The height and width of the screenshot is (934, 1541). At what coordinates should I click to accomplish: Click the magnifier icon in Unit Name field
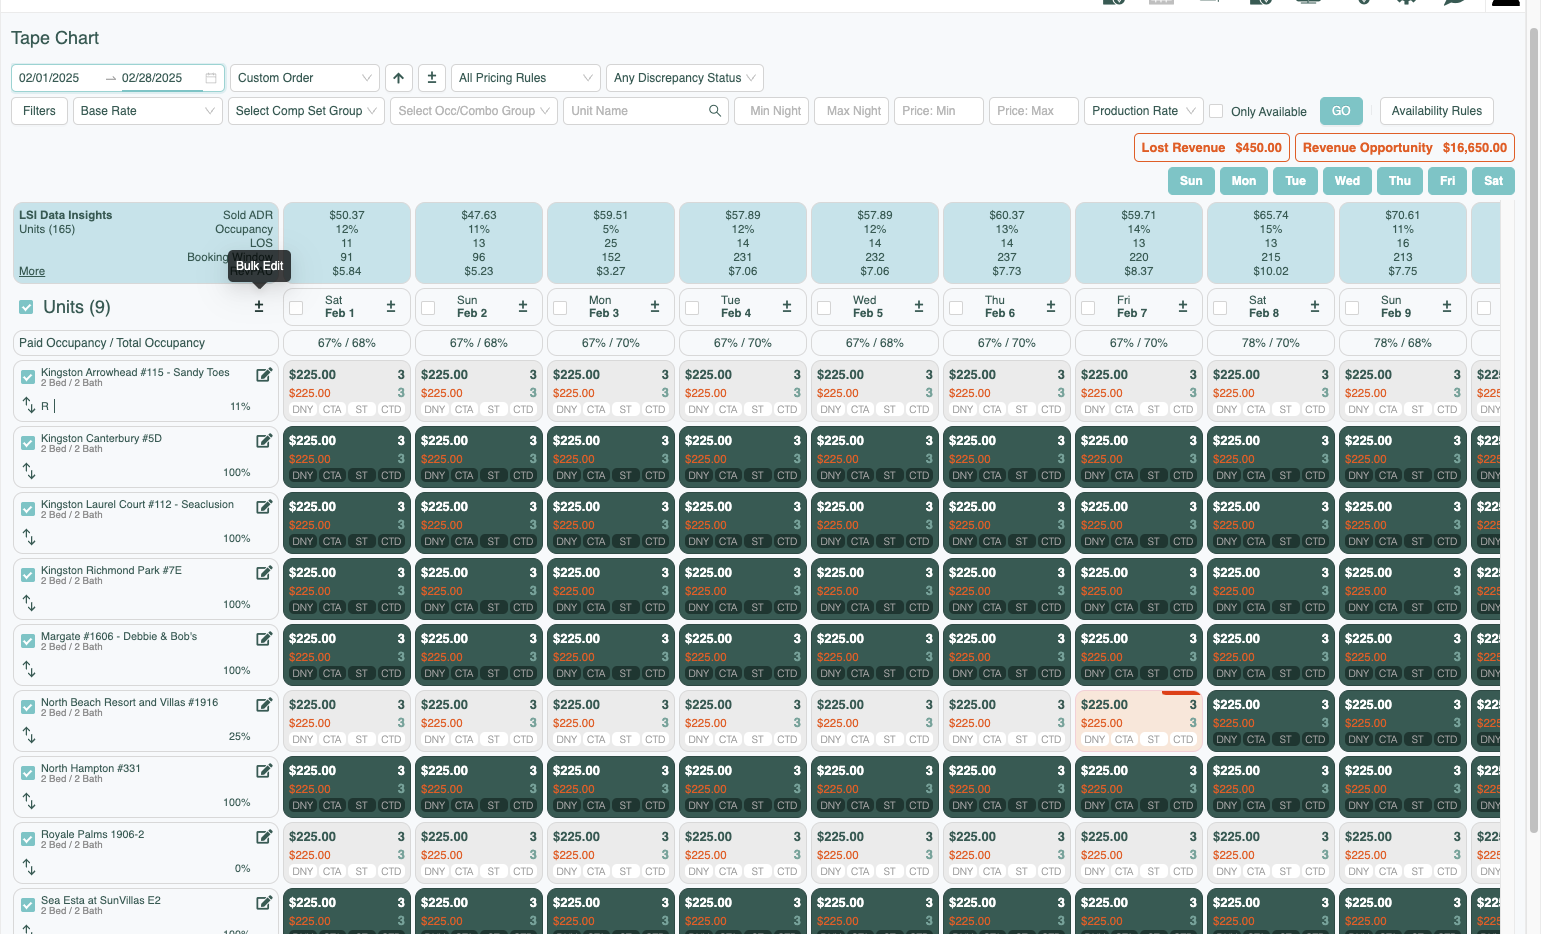pyautogui.click(x=715, y=111)
